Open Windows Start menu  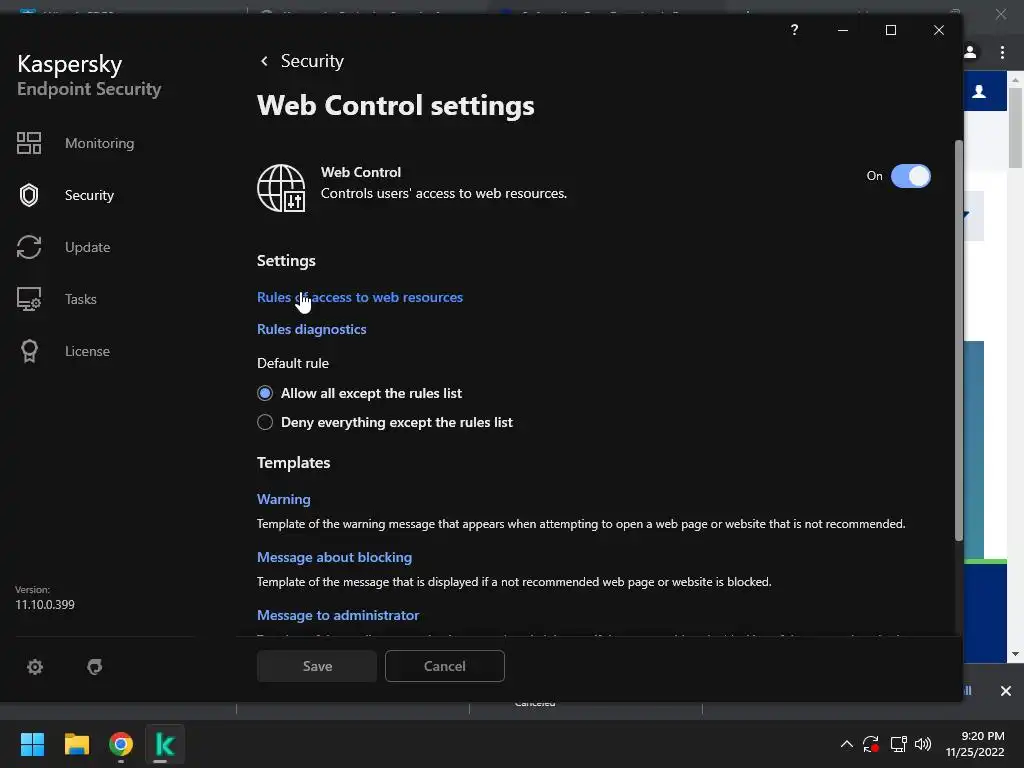click(x=32, y=744)
